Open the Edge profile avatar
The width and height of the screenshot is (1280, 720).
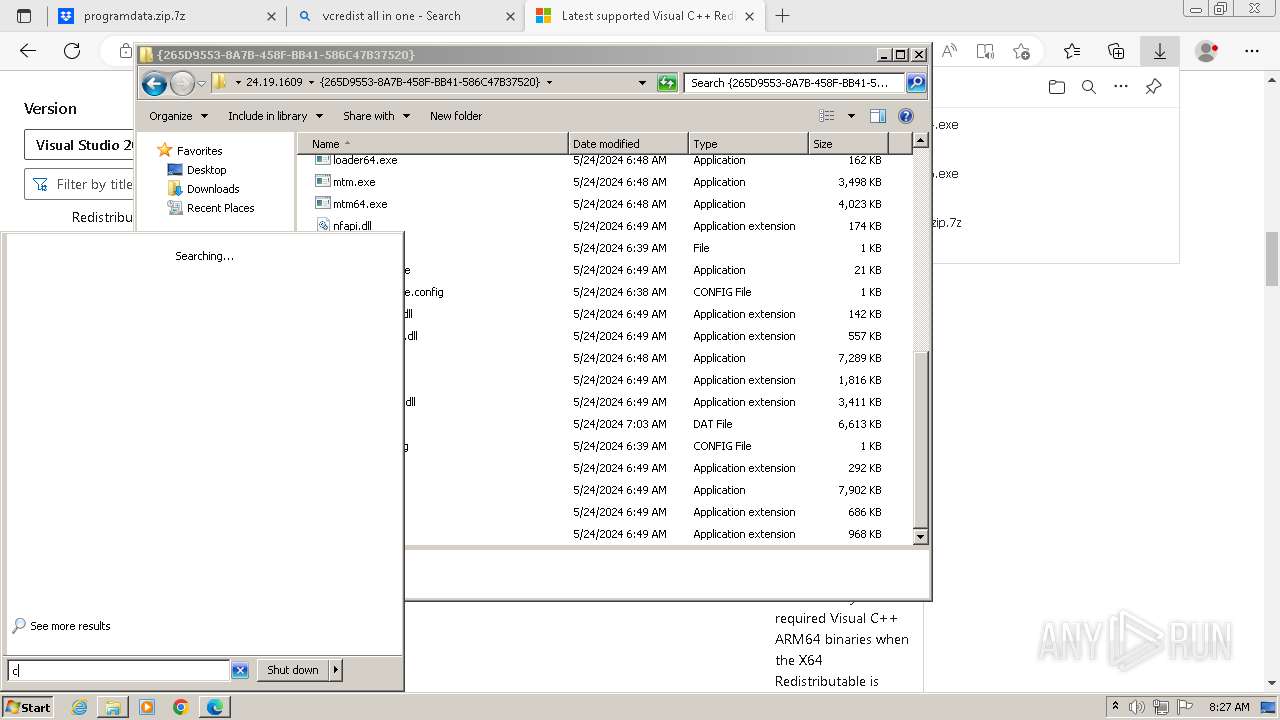click(1207, 51)
